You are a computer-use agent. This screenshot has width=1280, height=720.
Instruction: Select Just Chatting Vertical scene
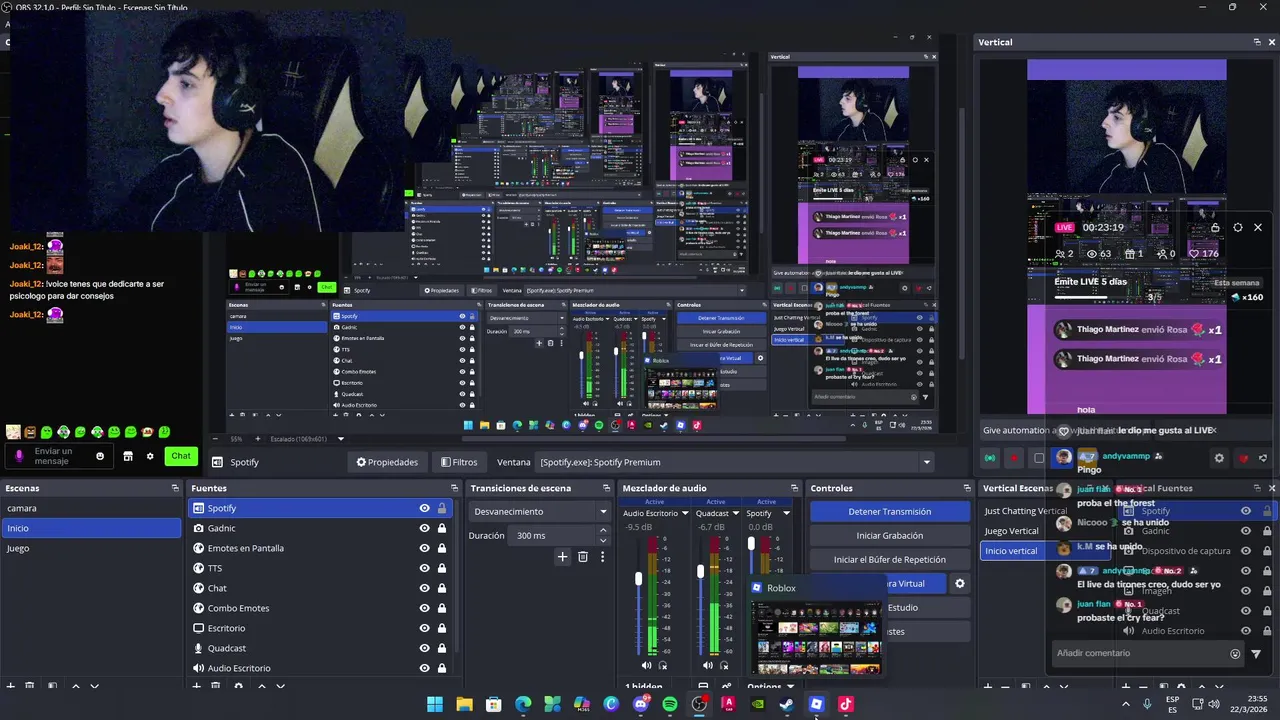point(1026,511)
